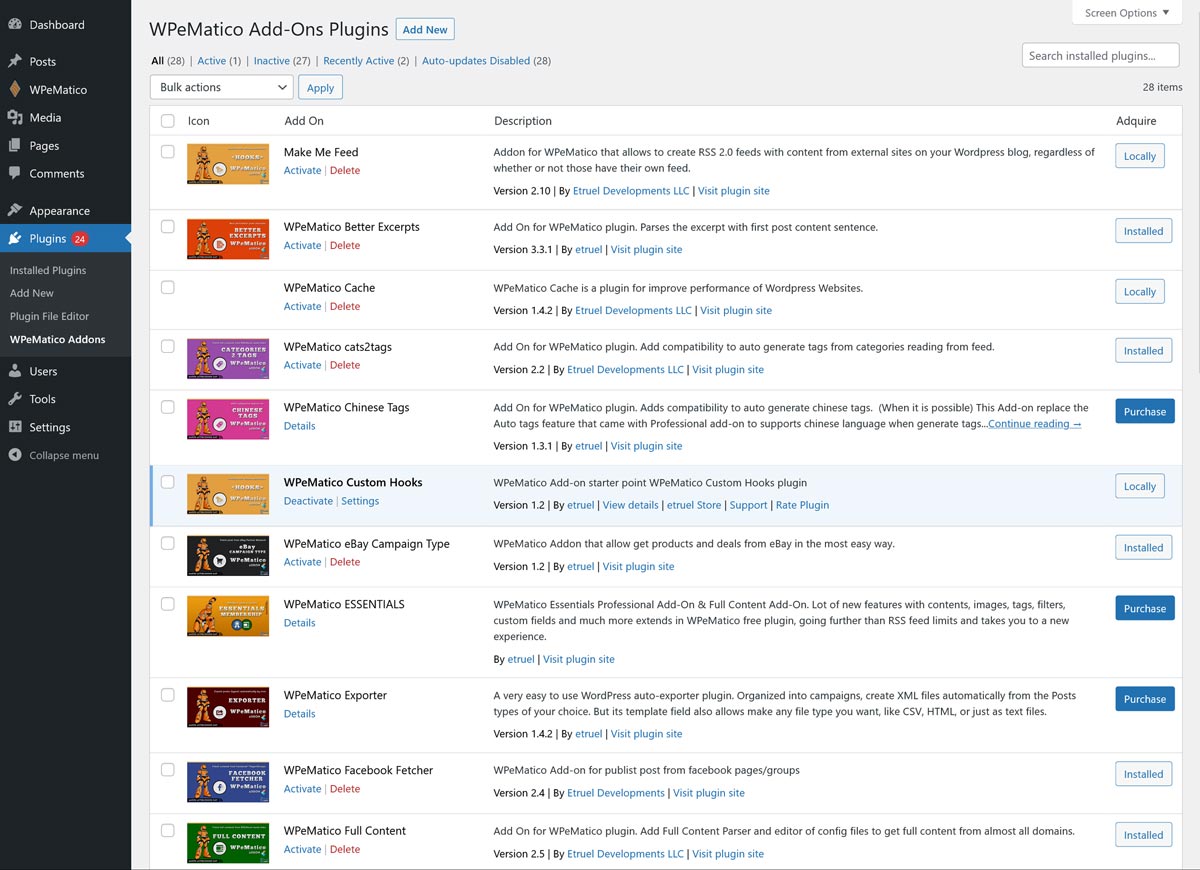Click the Better Excerpts addon thumbnail
Screen dimensions: 1200x870
pos(228,239)
